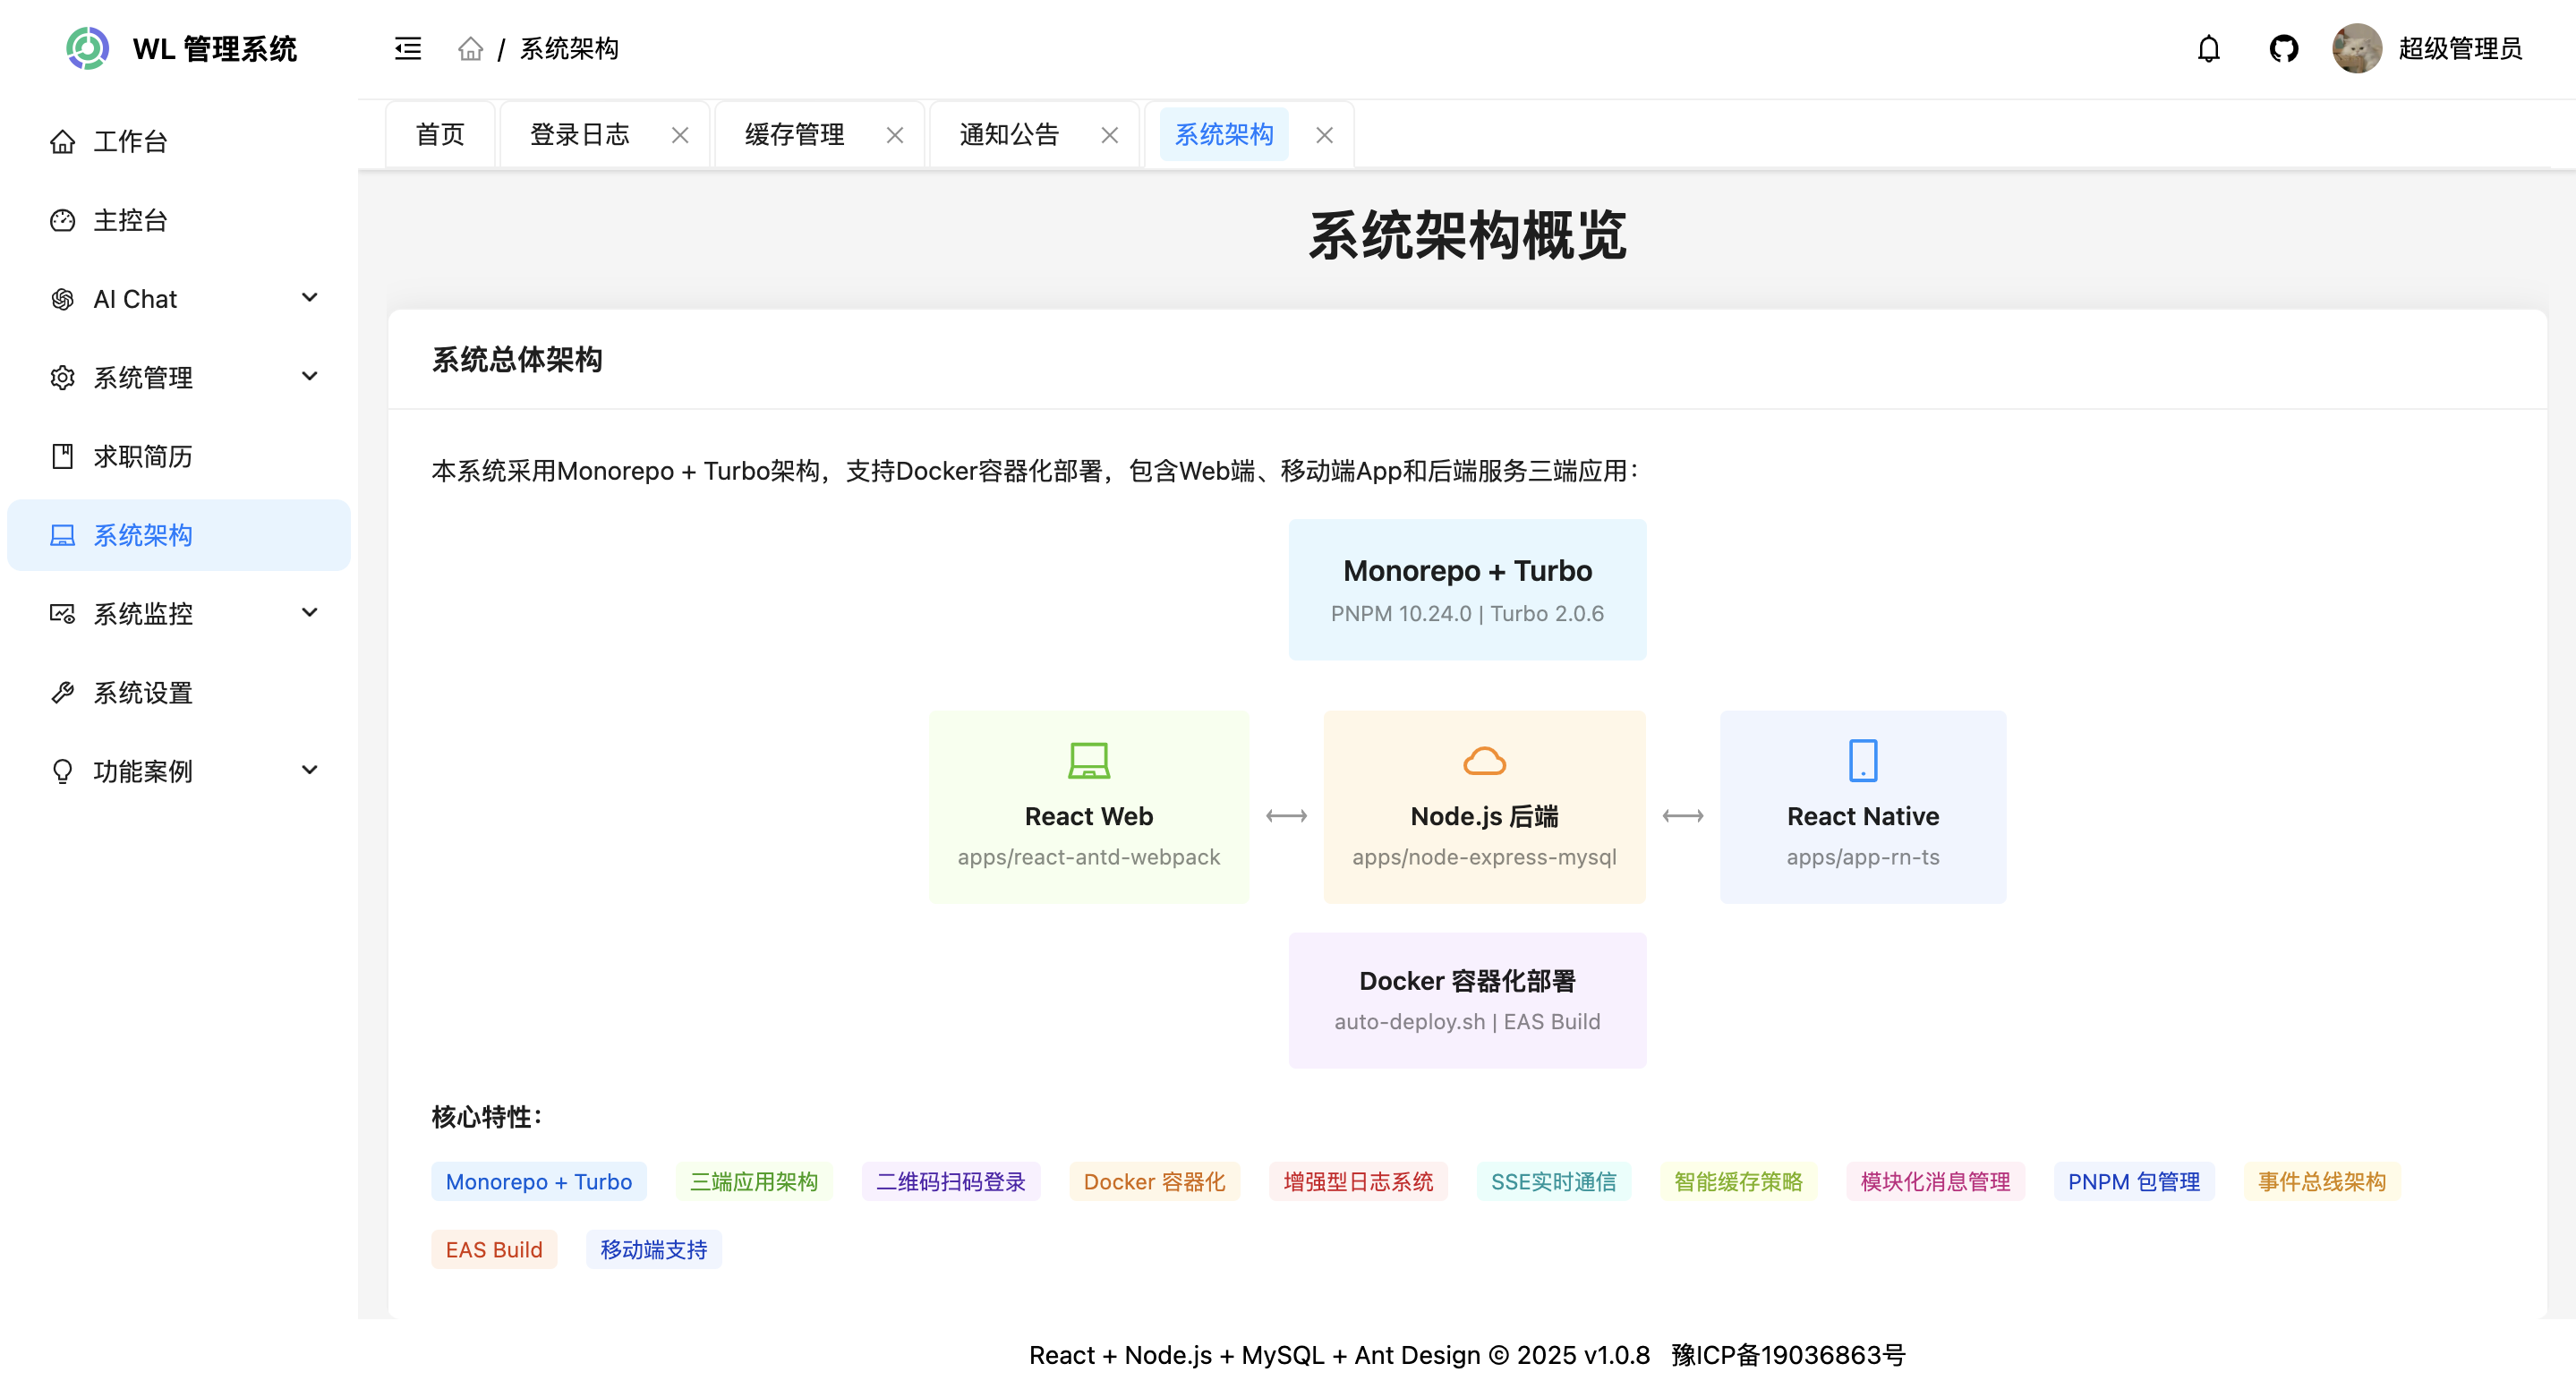Select the 主控台 dashboard icon
The width and height of the screenshot is (2576, 1389).
(x=63, y=220)
